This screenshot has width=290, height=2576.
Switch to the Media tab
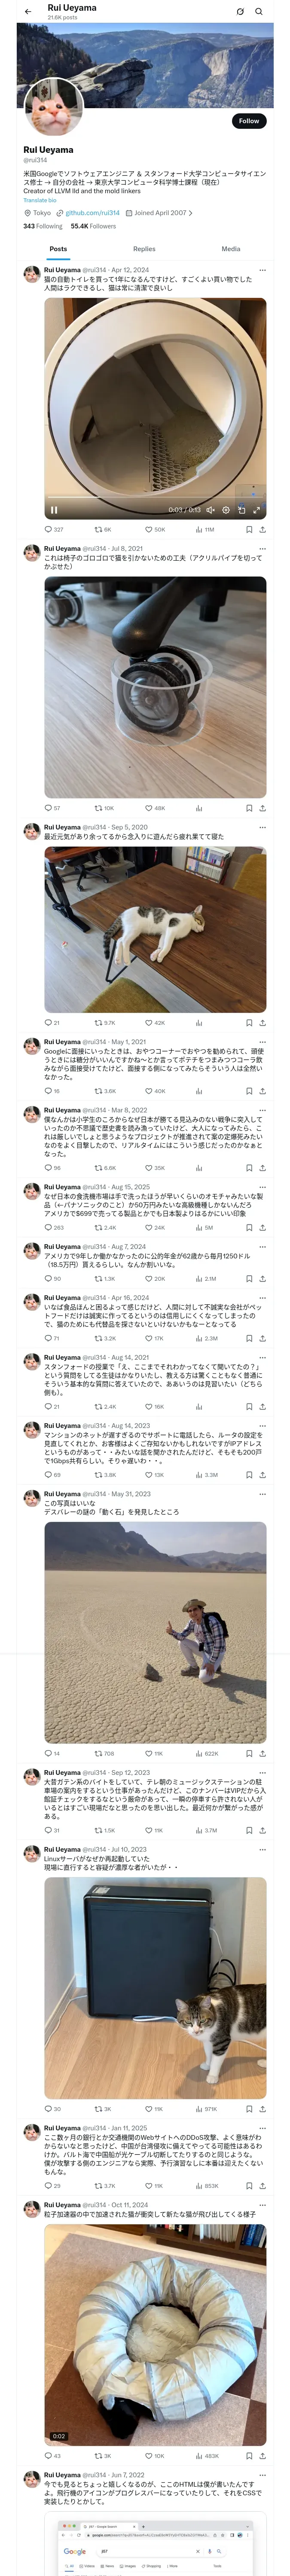[x=231, y=249]
